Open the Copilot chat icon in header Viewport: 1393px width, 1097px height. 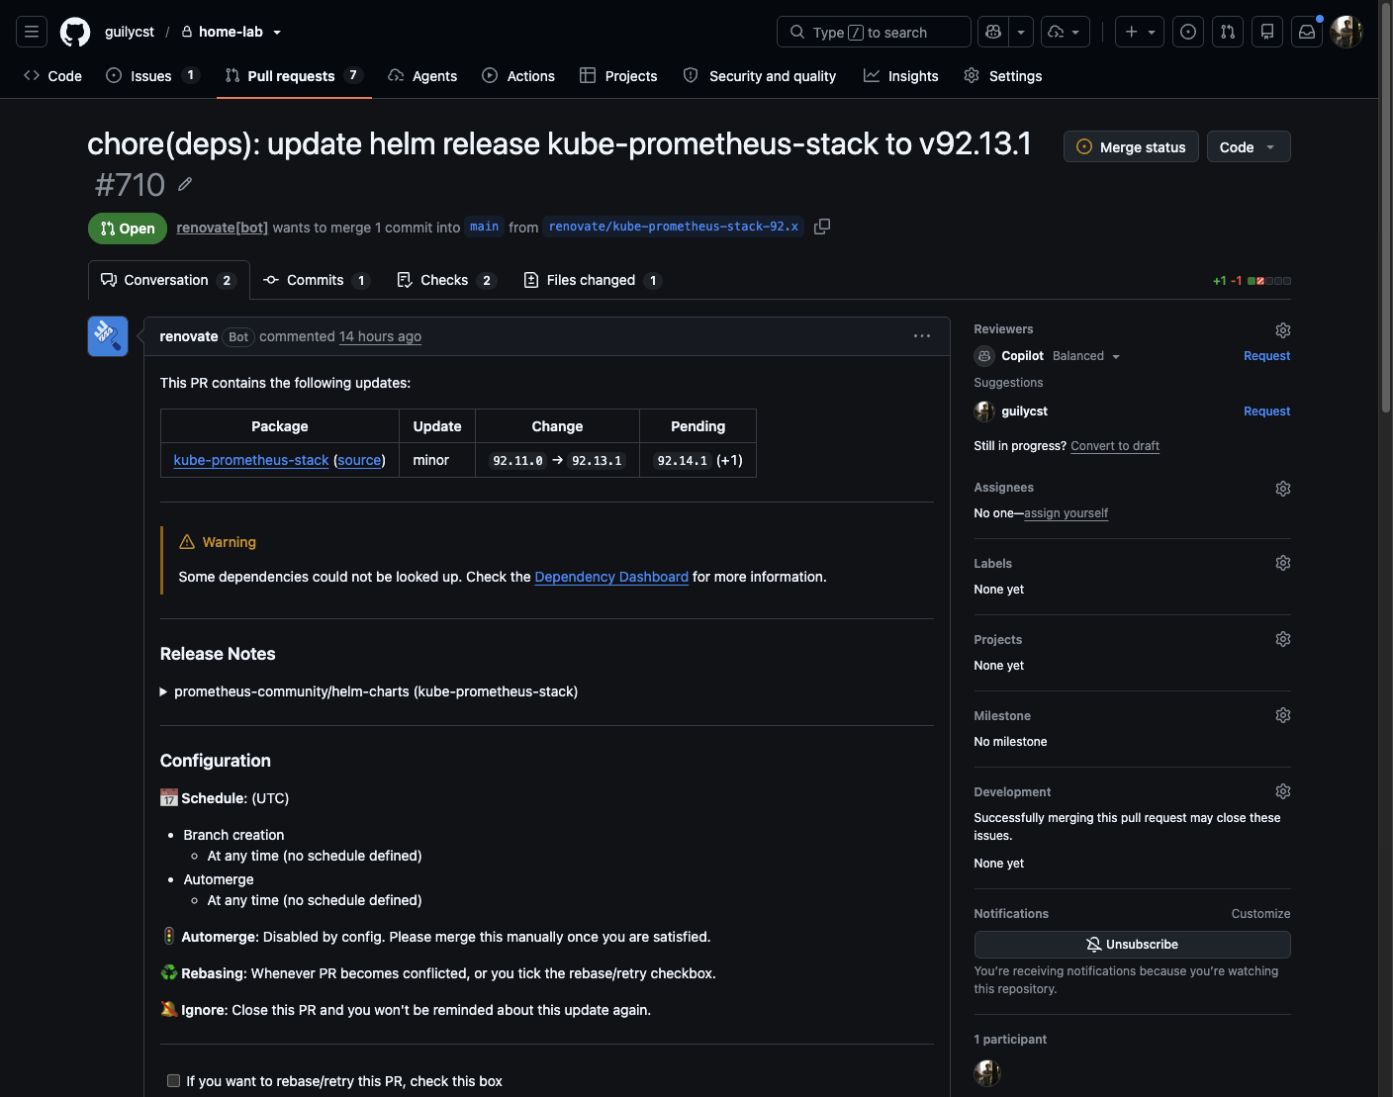993,32
